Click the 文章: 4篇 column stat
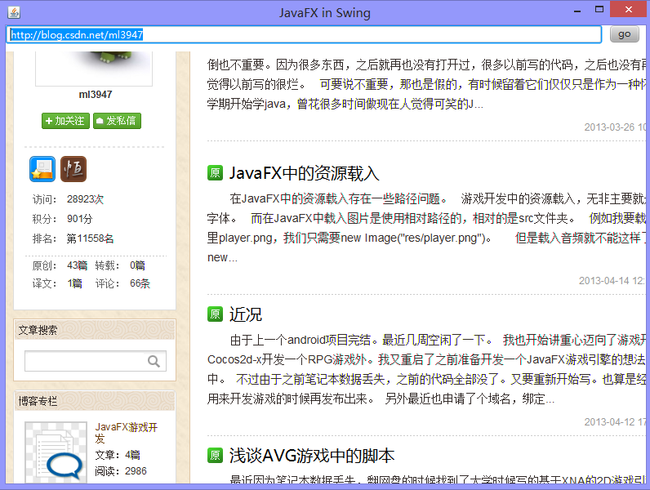 (x=117, y=455)
